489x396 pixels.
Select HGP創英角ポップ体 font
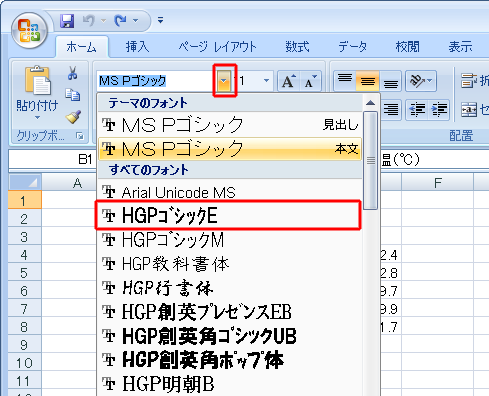230,360
